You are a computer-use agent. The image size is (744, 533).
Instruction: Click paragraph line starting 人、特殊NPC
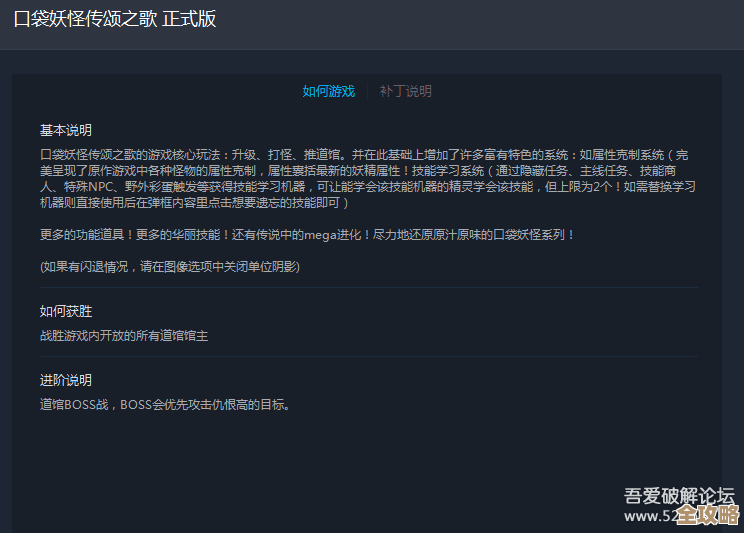tap(368, 187)
